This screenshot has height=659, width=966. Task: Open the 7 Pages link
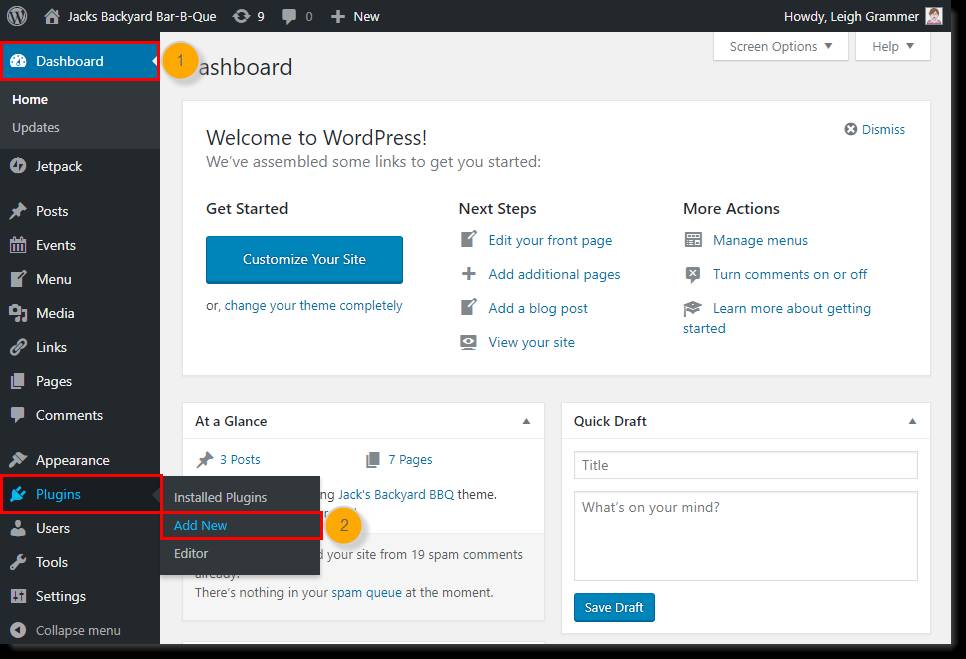click(x=410, y=459)
